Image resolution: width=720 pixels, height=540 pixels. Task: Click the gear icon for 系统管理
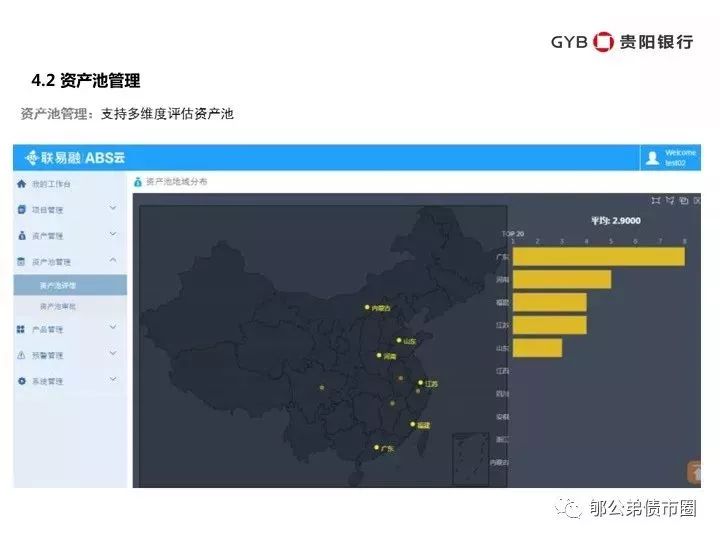click(x=22, y=381)
